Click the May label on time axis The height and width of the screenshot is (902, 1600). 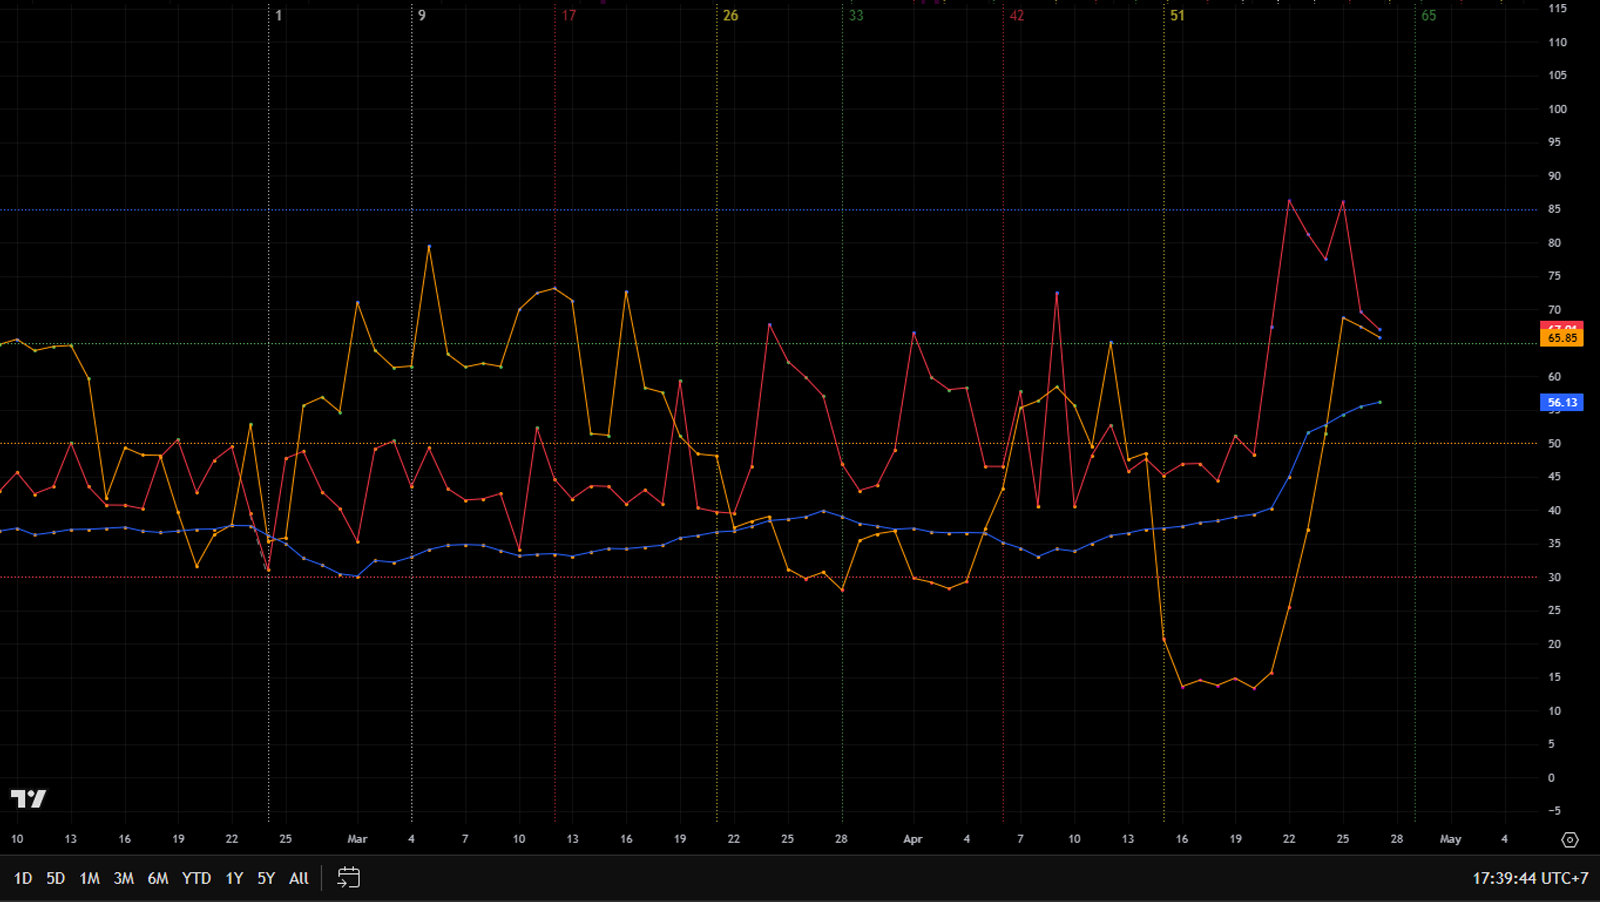coord(1450,839)
